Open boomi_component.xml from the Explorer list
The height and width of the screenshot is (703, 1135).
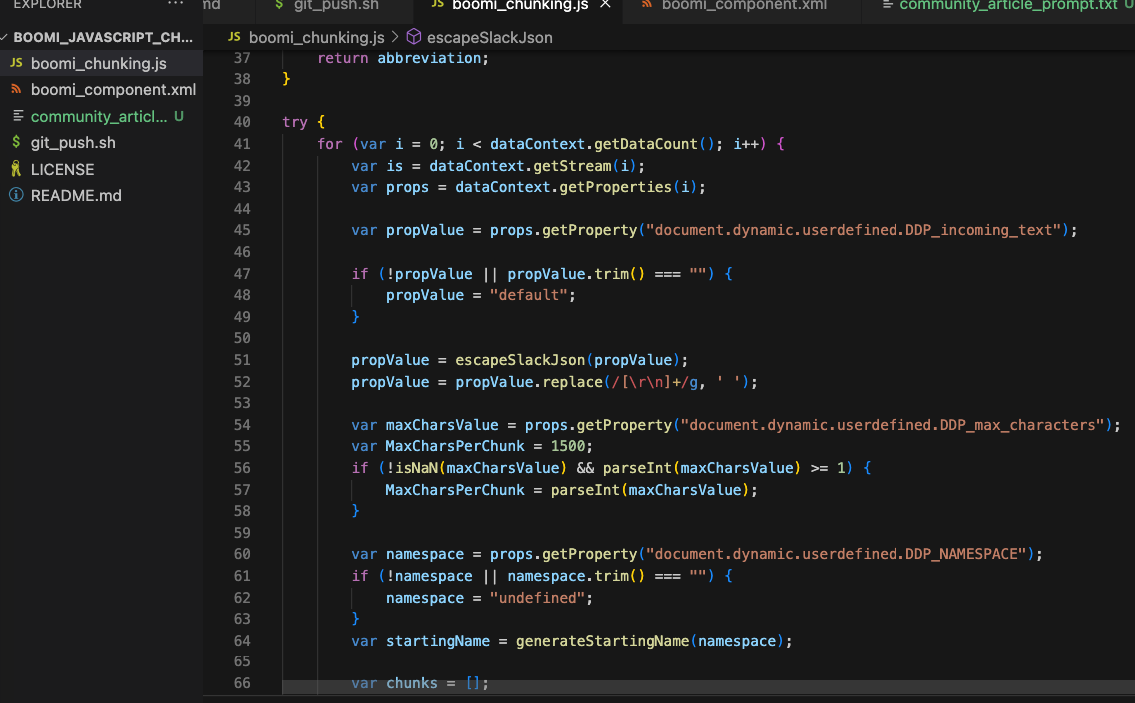click(x=113, y=89)
